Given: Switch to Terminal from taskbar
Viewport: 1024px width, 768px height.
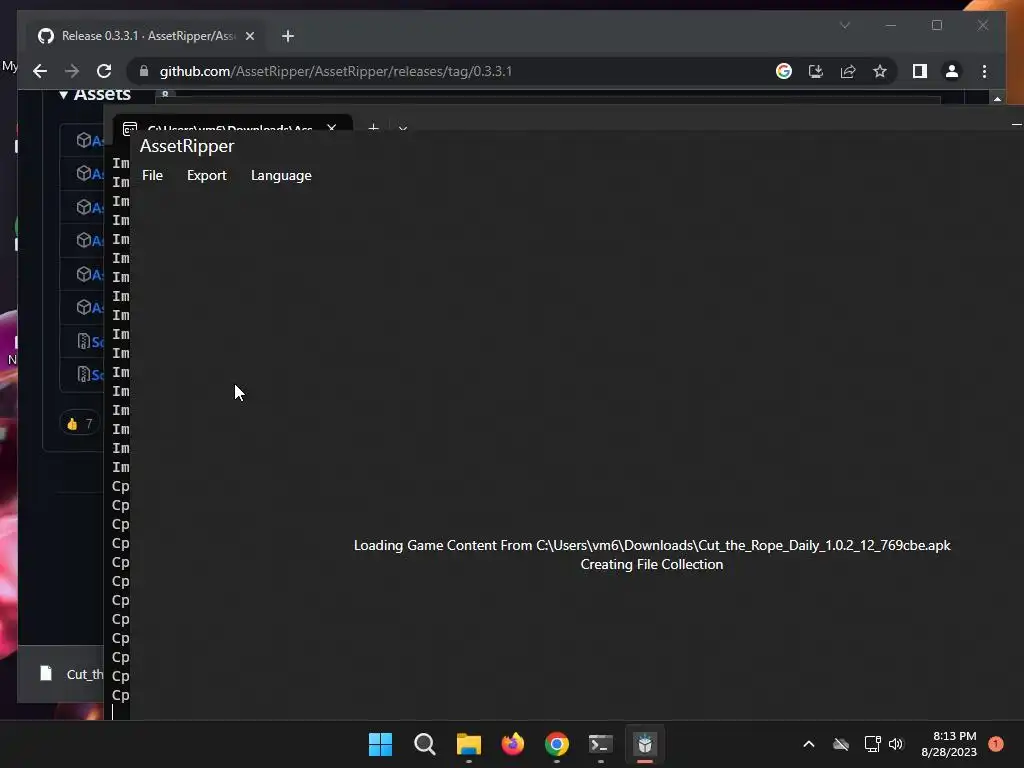Looking at the screenshot, I should tap(601, 744).
